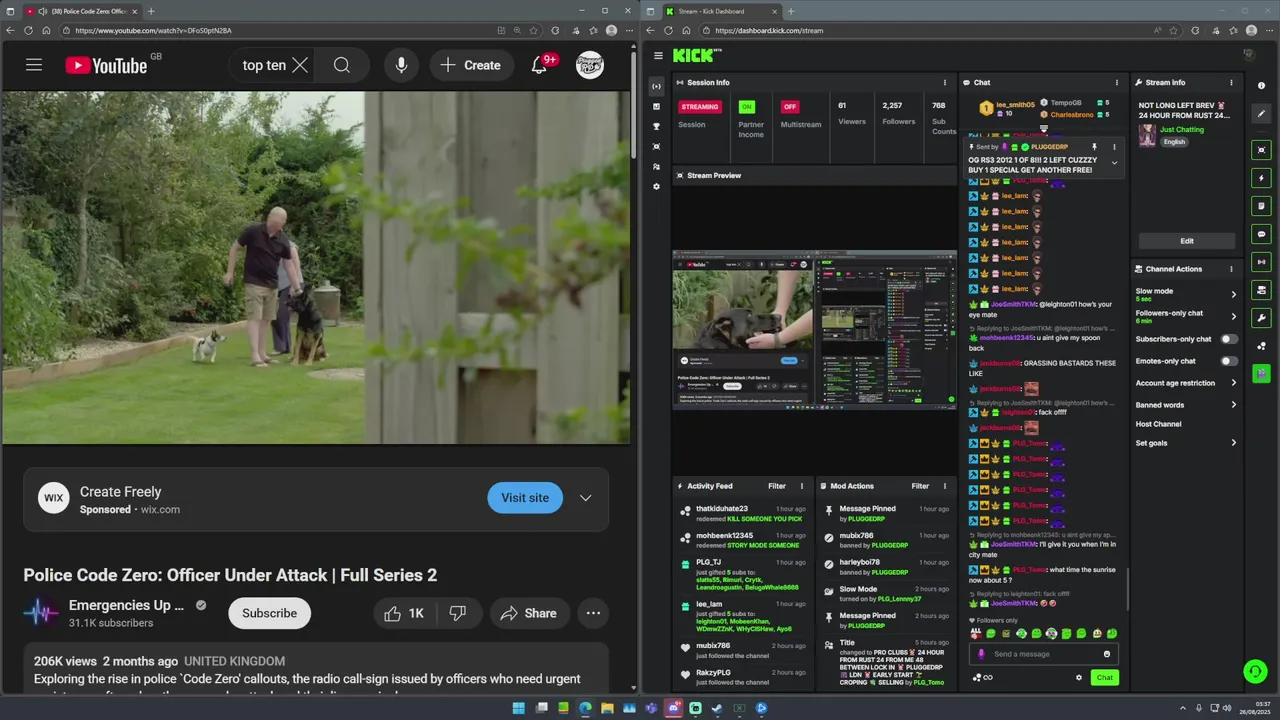1280x720 pixels.
Task: Toggle the Partner Income ON badge
Action: pos(746,107)
